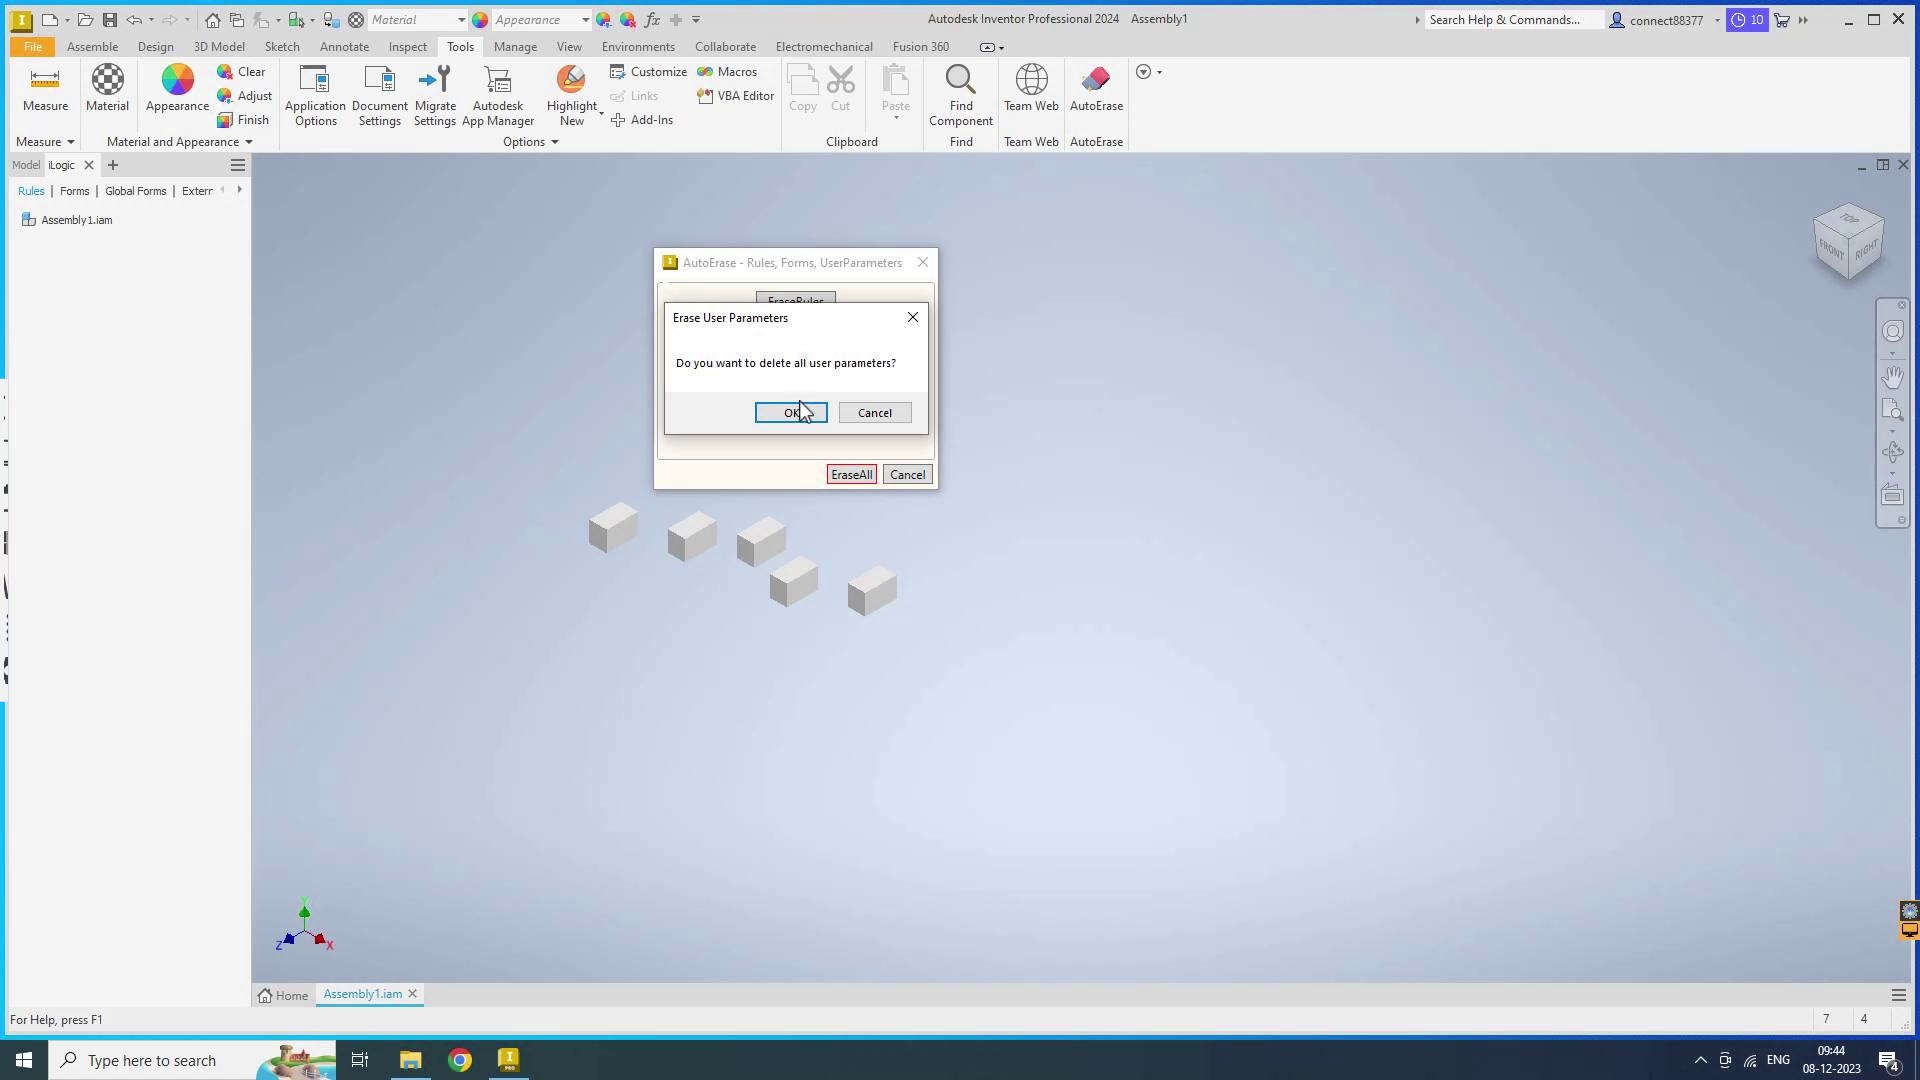Switch to the Manage ribbon tab
The width and height of the screenshot is (1920, 1080).
(515, 47)
